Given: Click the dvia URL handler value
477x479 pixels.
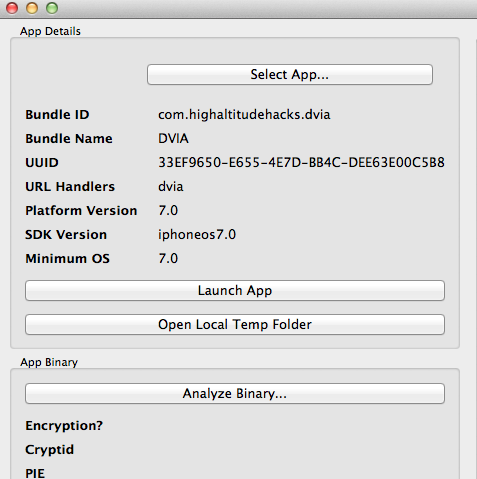Looking at the screenshot, I should [x=171, y=187].
